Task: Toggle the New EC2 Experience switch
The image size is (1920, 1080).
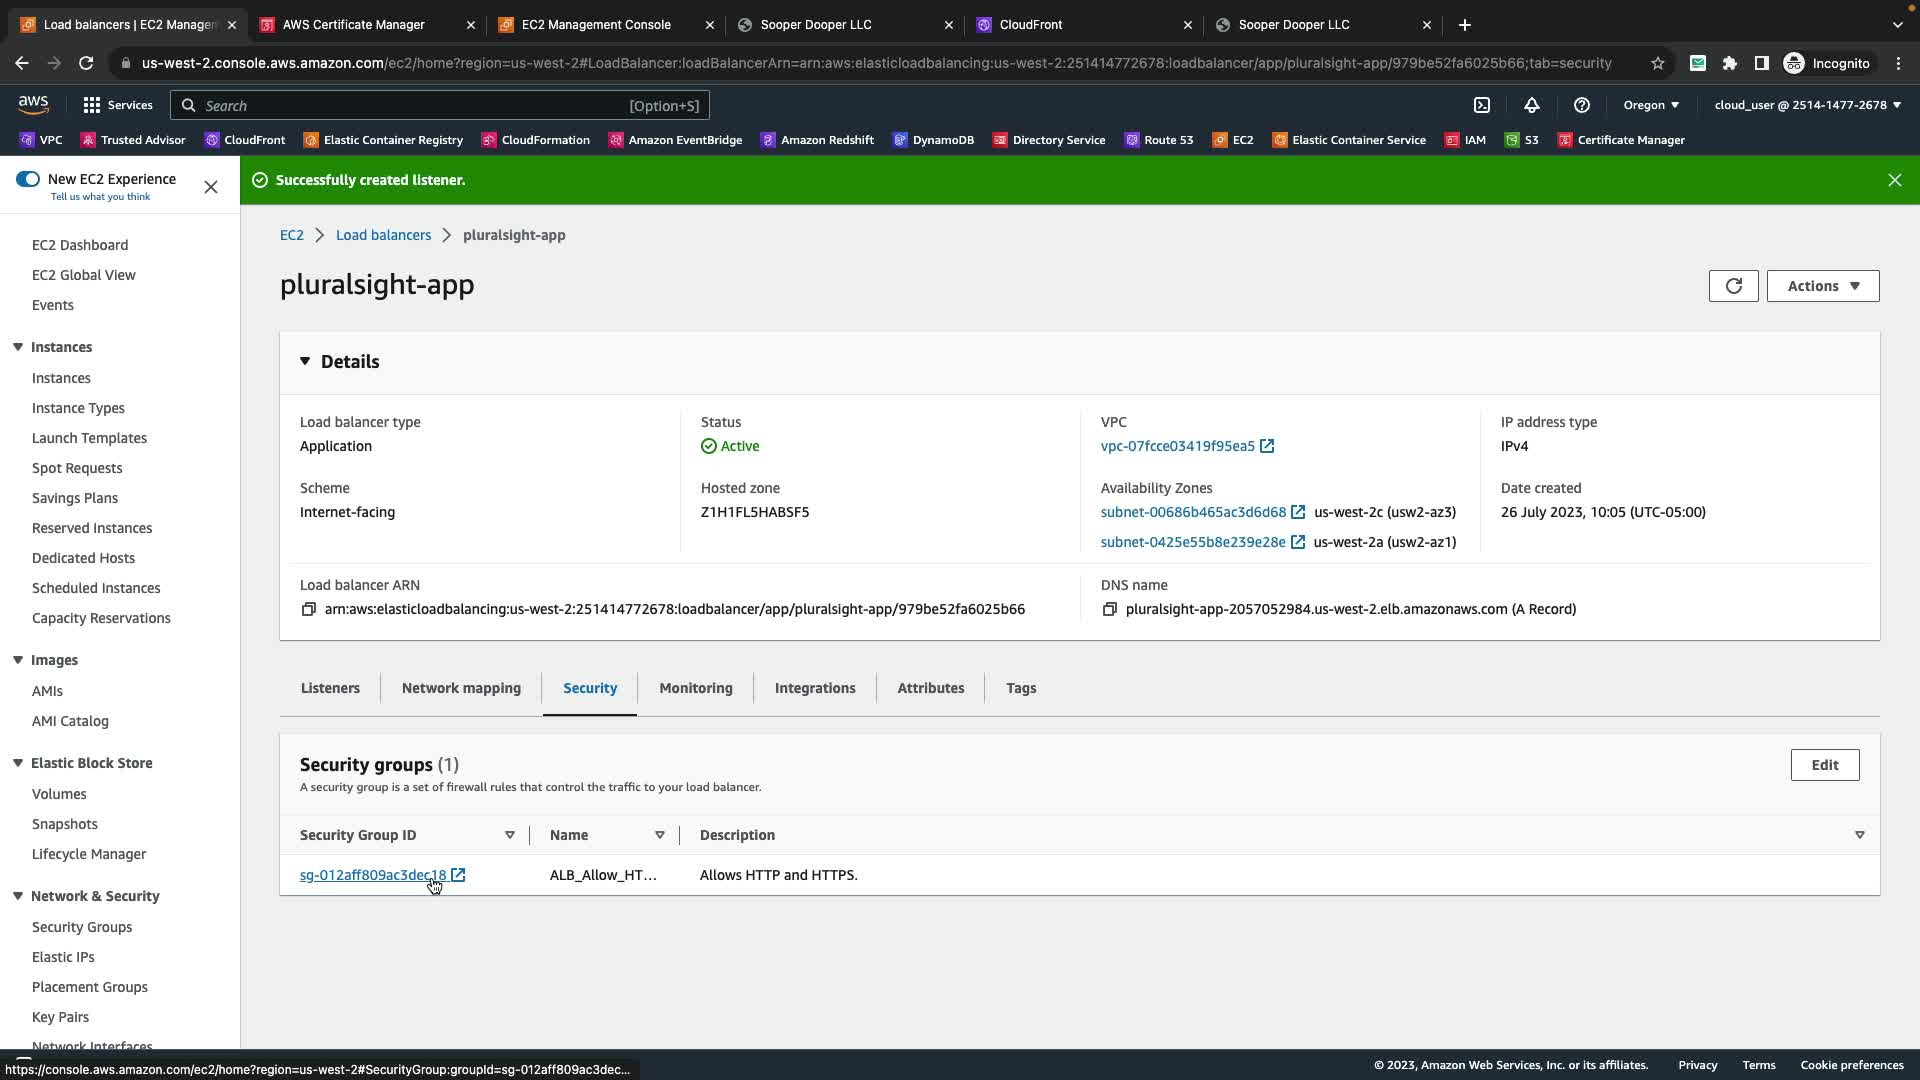Action: click(x=28, y=179)
